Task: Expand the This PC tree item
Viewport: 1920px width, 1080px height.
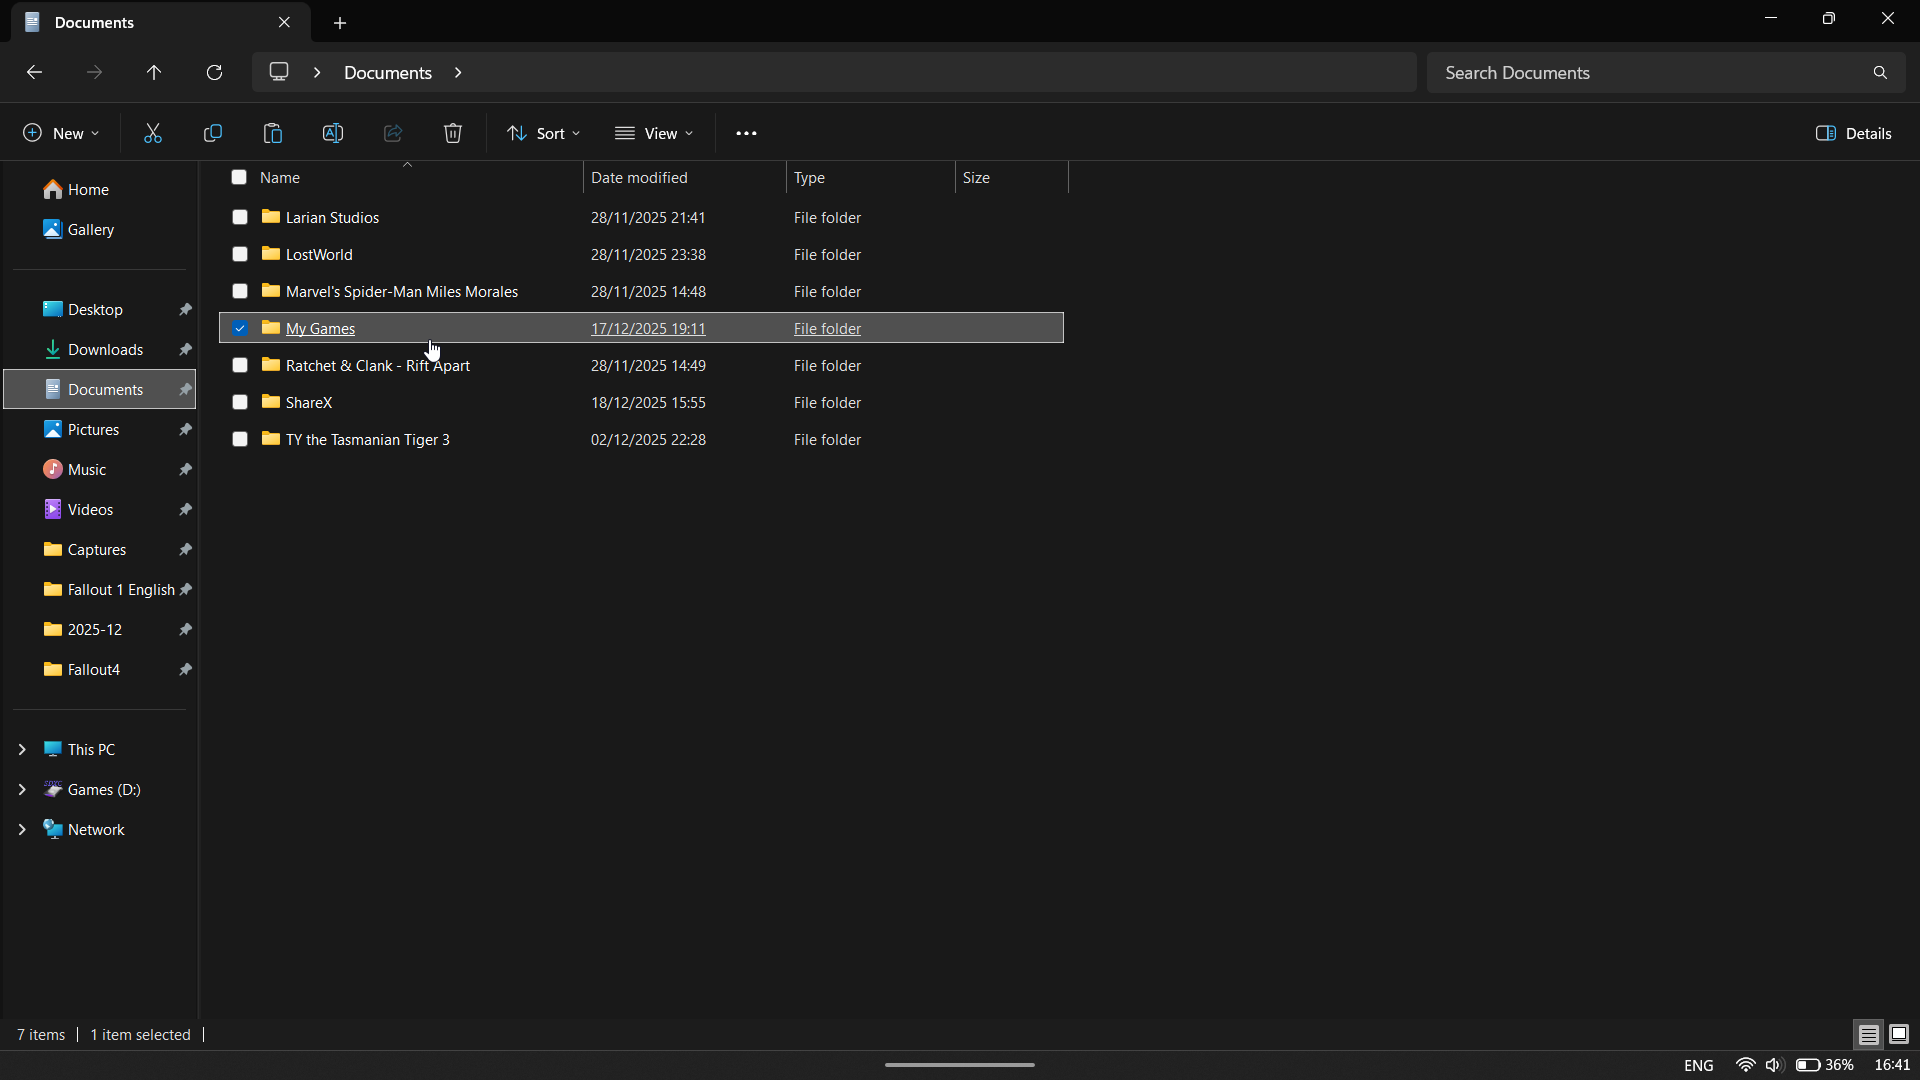Action: [x=23, y=749]
